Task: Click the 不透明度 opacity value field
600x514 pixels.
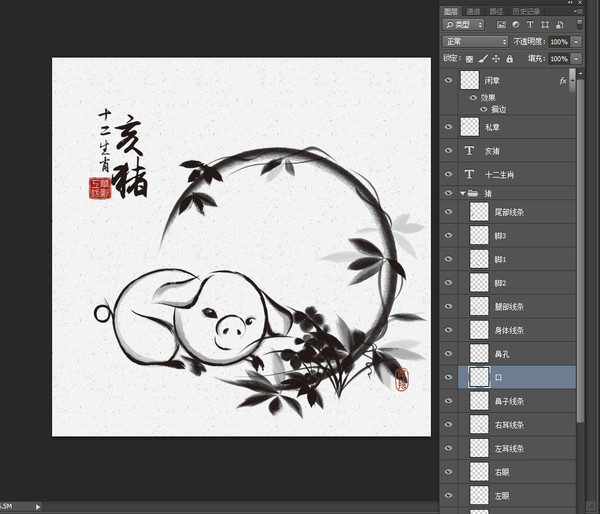Action: (559, 42)
